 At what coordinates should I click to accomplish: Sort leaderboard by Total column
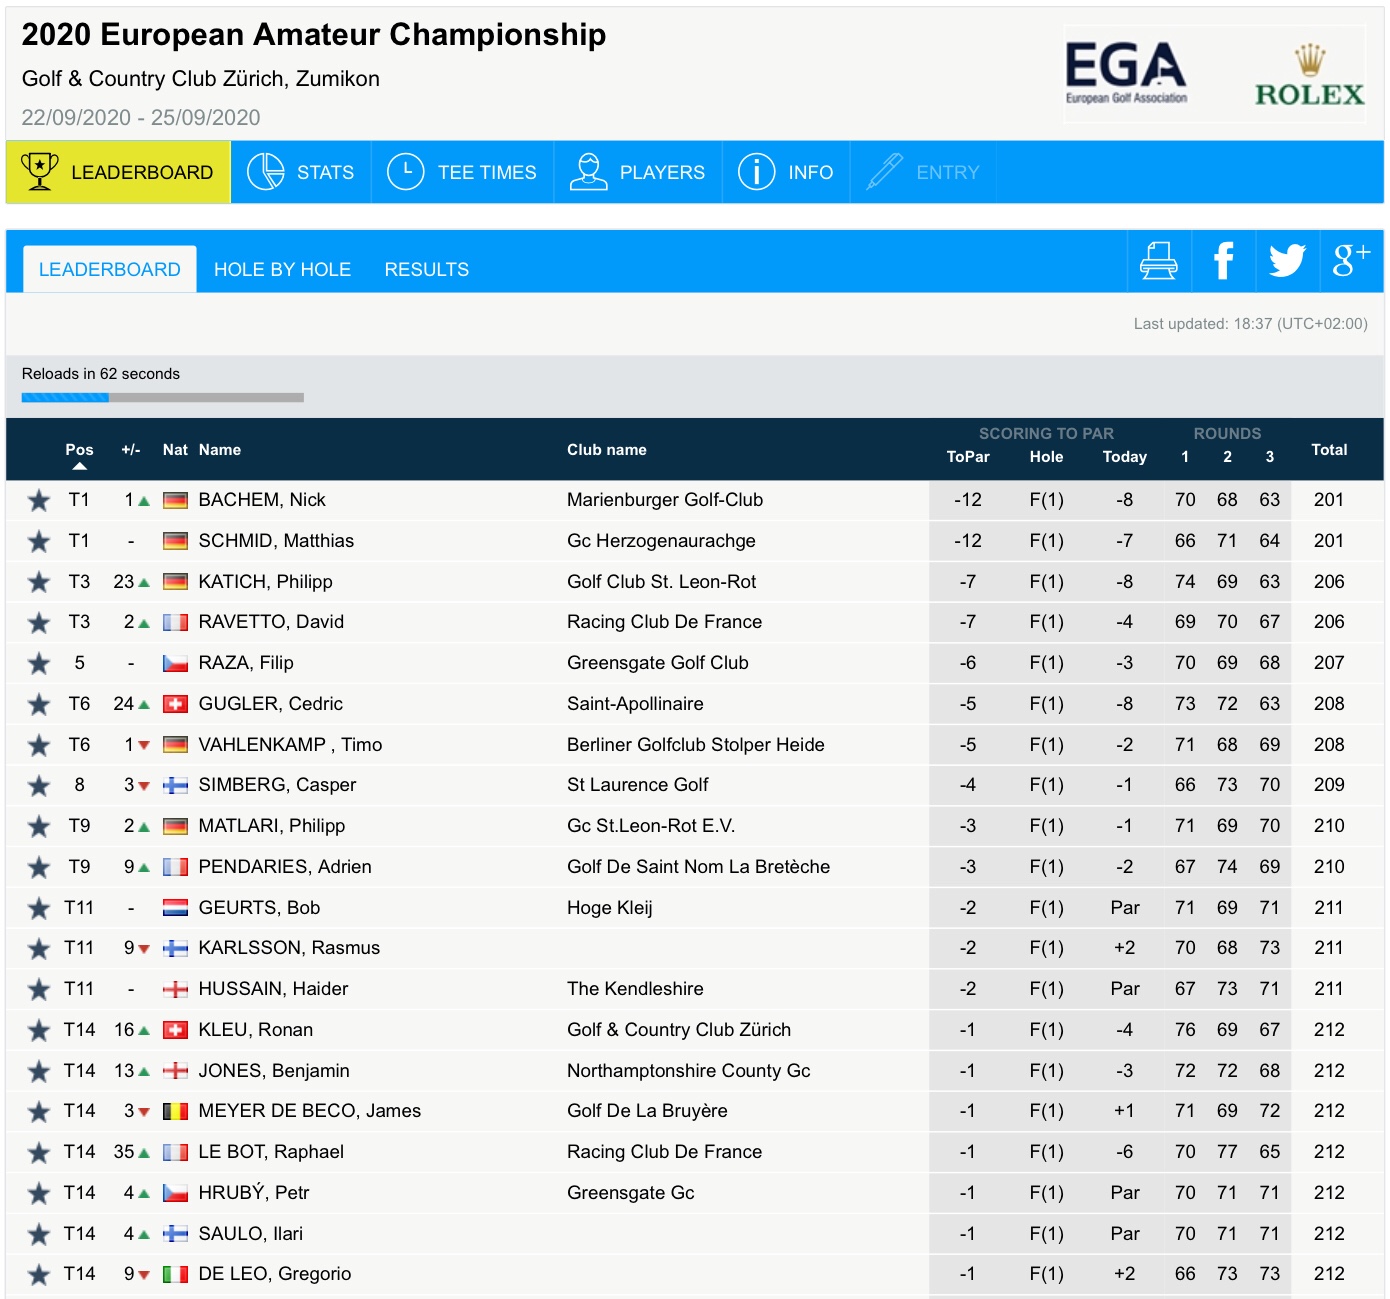(x=1329, y=450)
